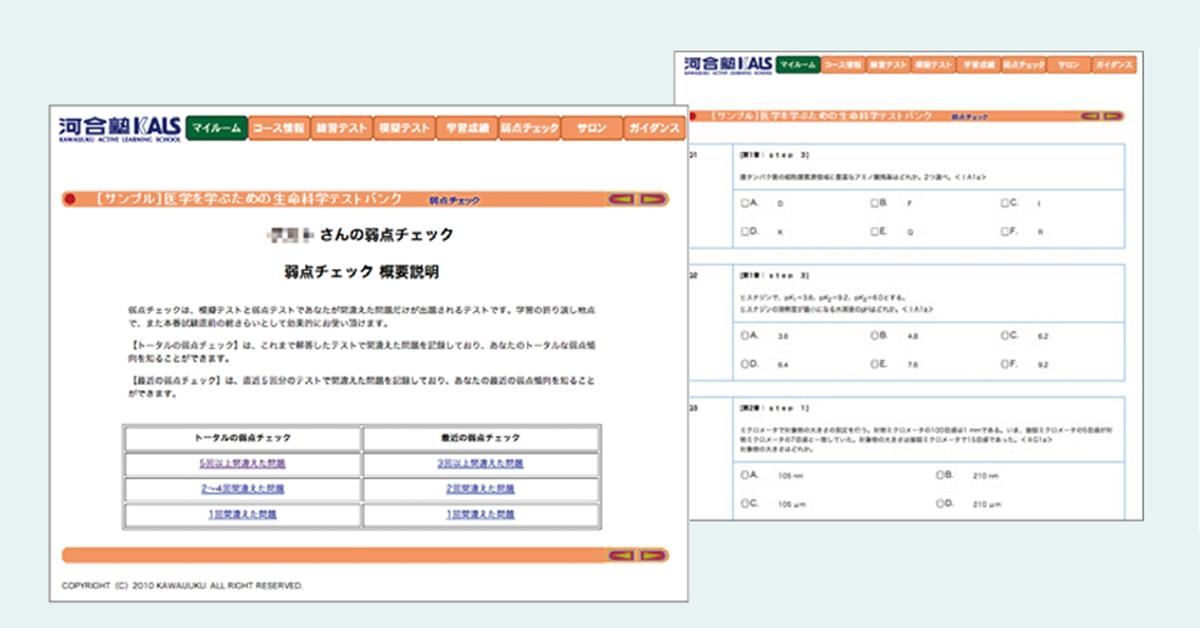
Task: Open the 2〜4回間違えた問題 link
Action: [x=241, y=490]
